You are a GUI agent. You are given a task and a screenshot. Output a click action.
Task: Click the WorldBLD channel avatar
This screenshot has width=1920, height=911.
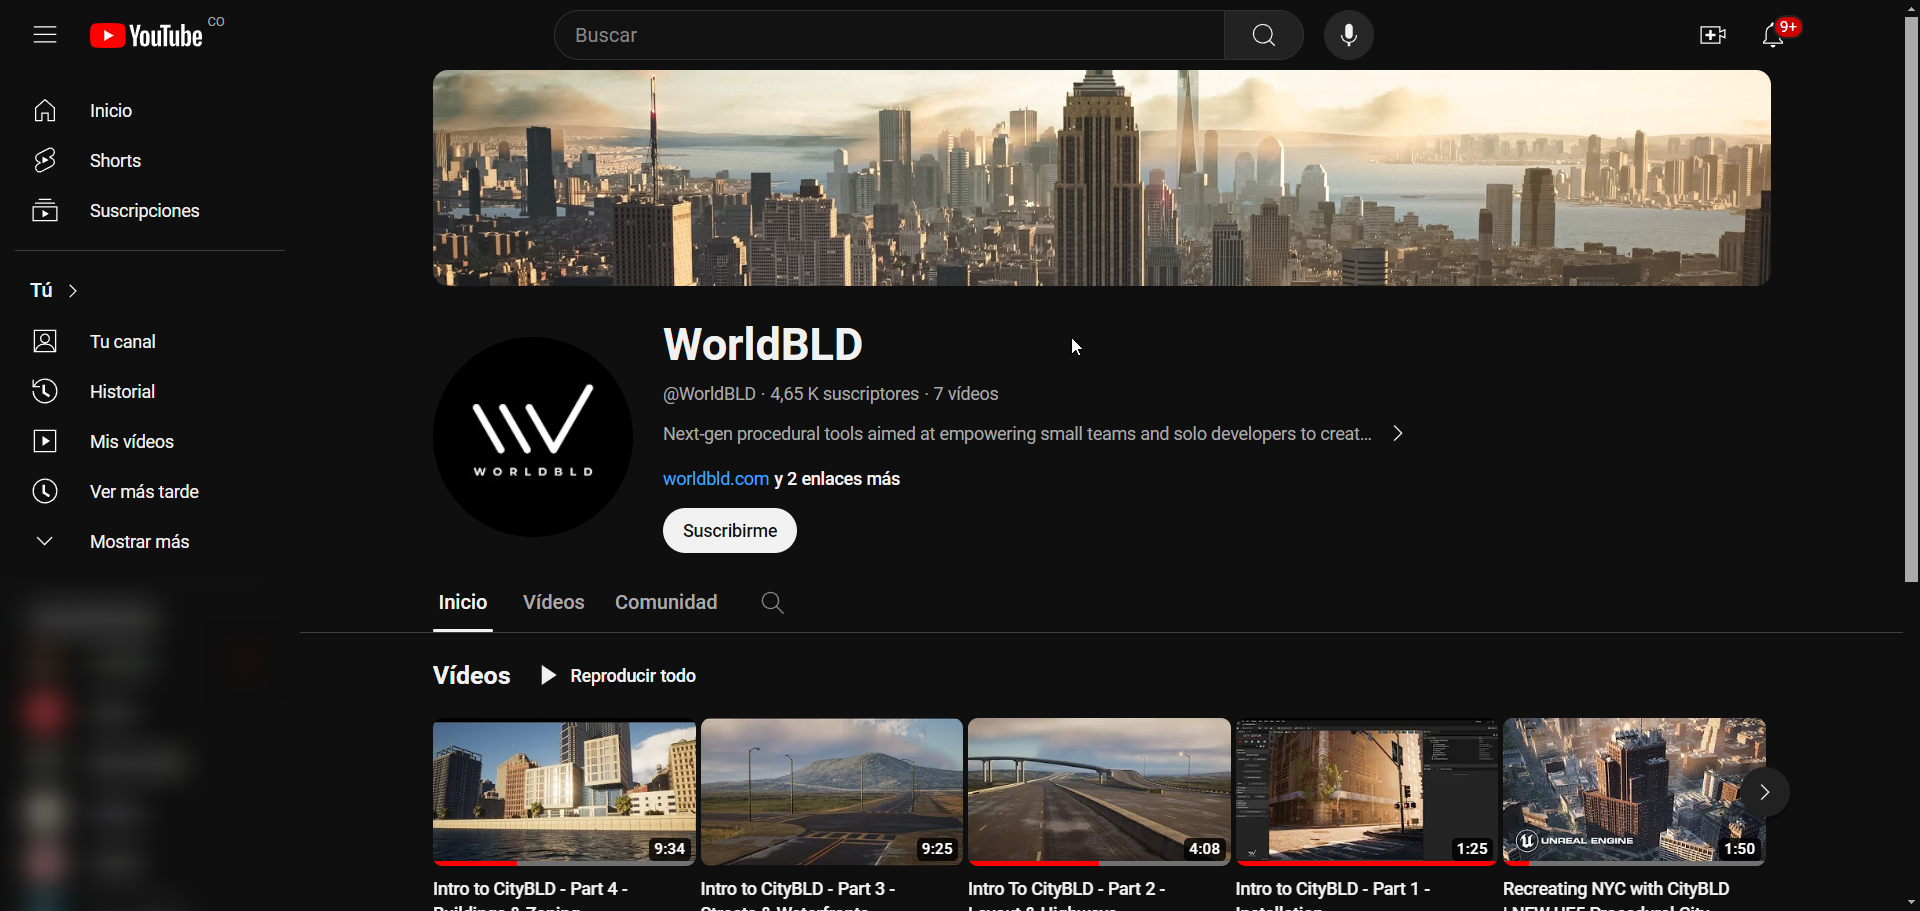click(533, 437)
